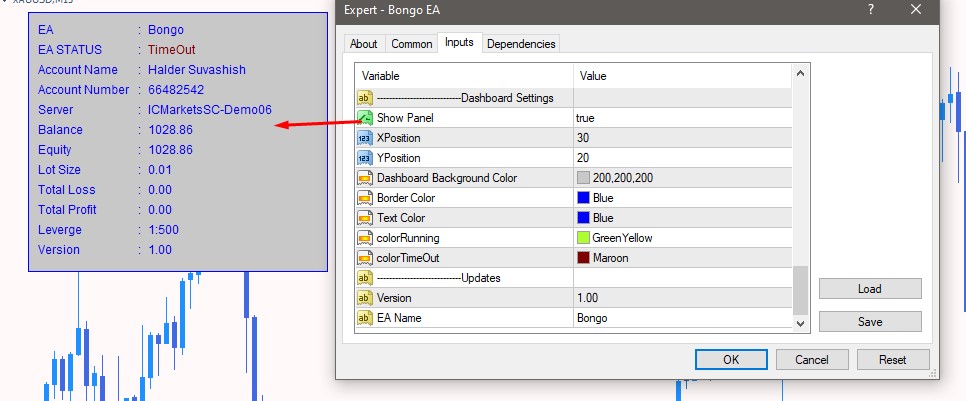Click the GreenYellow colorRunning swatch
966x401 pixels.
point(583,238)
